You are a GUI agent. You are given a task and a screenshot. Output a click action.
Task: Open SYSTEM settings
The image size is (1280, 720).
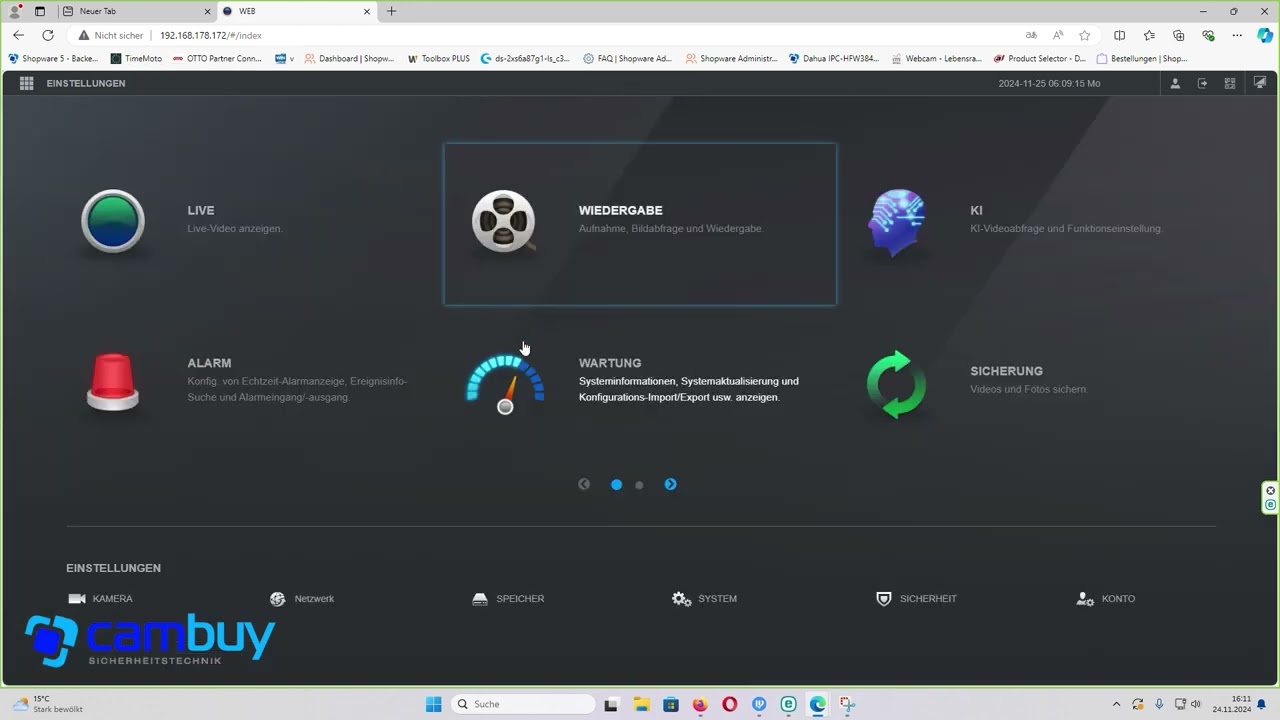pyautogui.click(x=704, y=599)
